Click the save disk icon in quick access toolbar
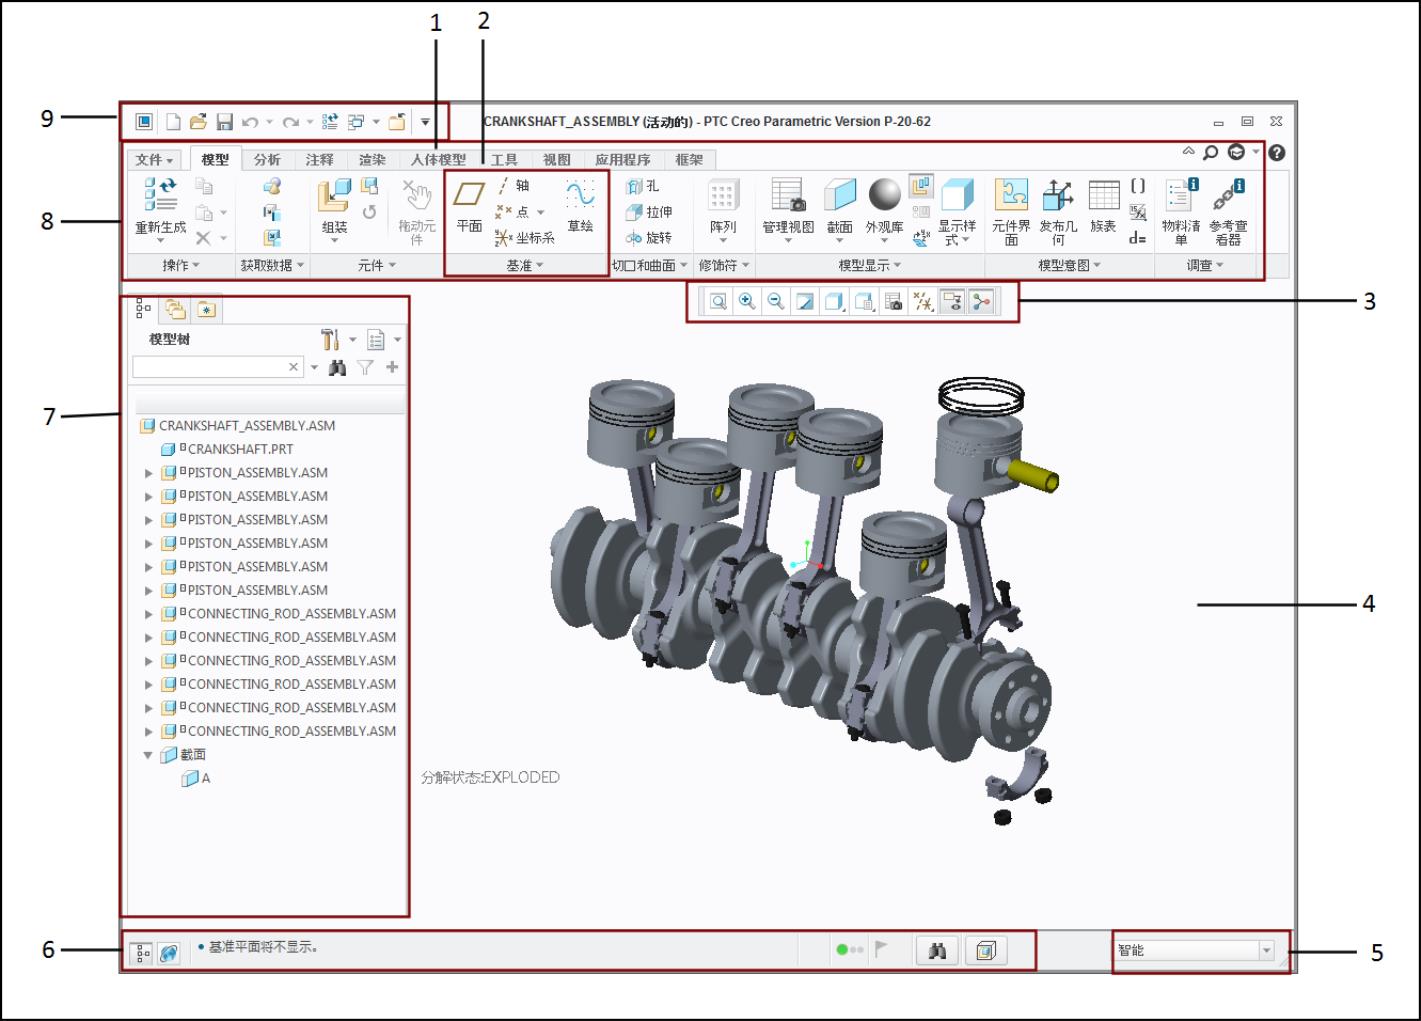Image resolution: width=1421 pixels, height=1021 pixels. tap(224, 122)
